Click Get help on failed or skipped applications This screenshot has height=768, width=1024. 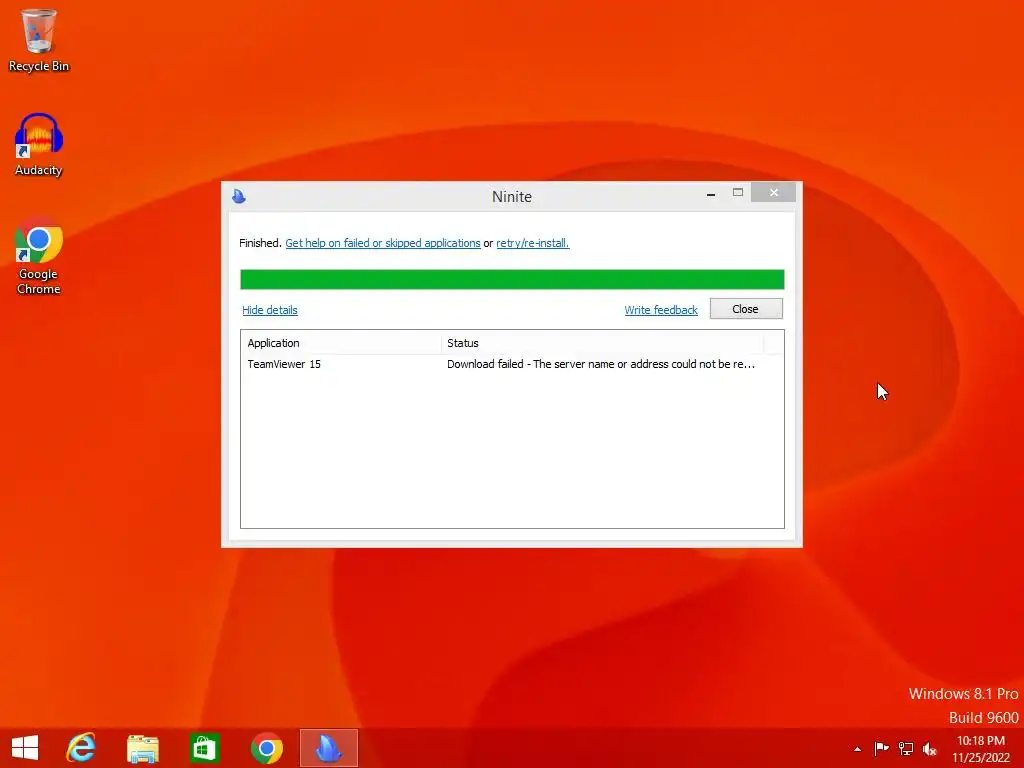click(x=383, y=243)
